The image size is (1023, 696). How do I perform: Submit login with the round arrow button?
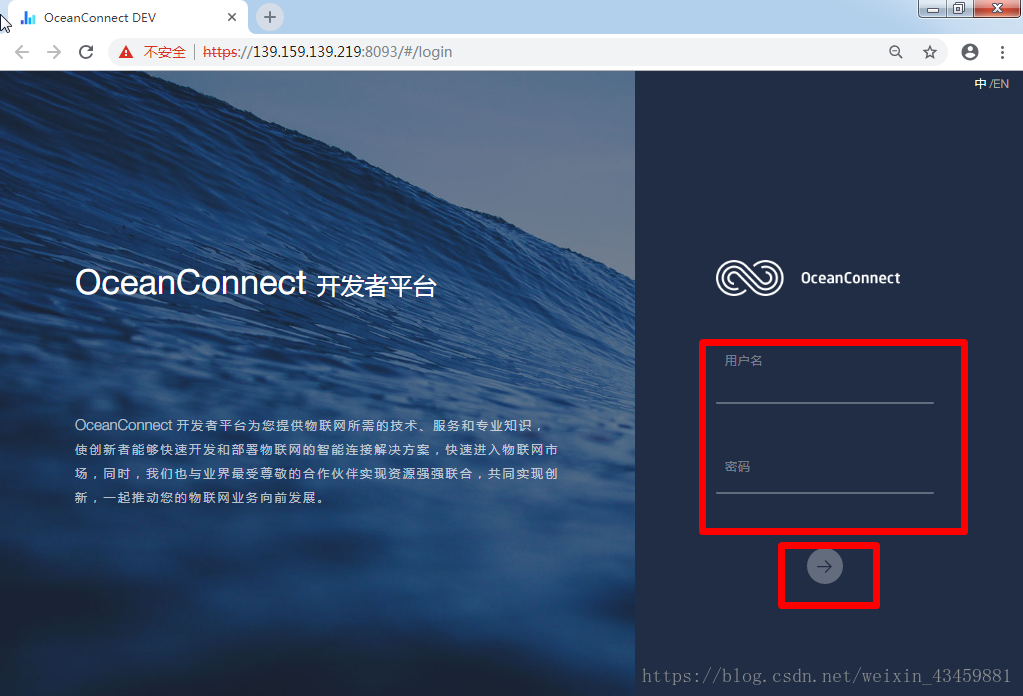pos(825,566)
